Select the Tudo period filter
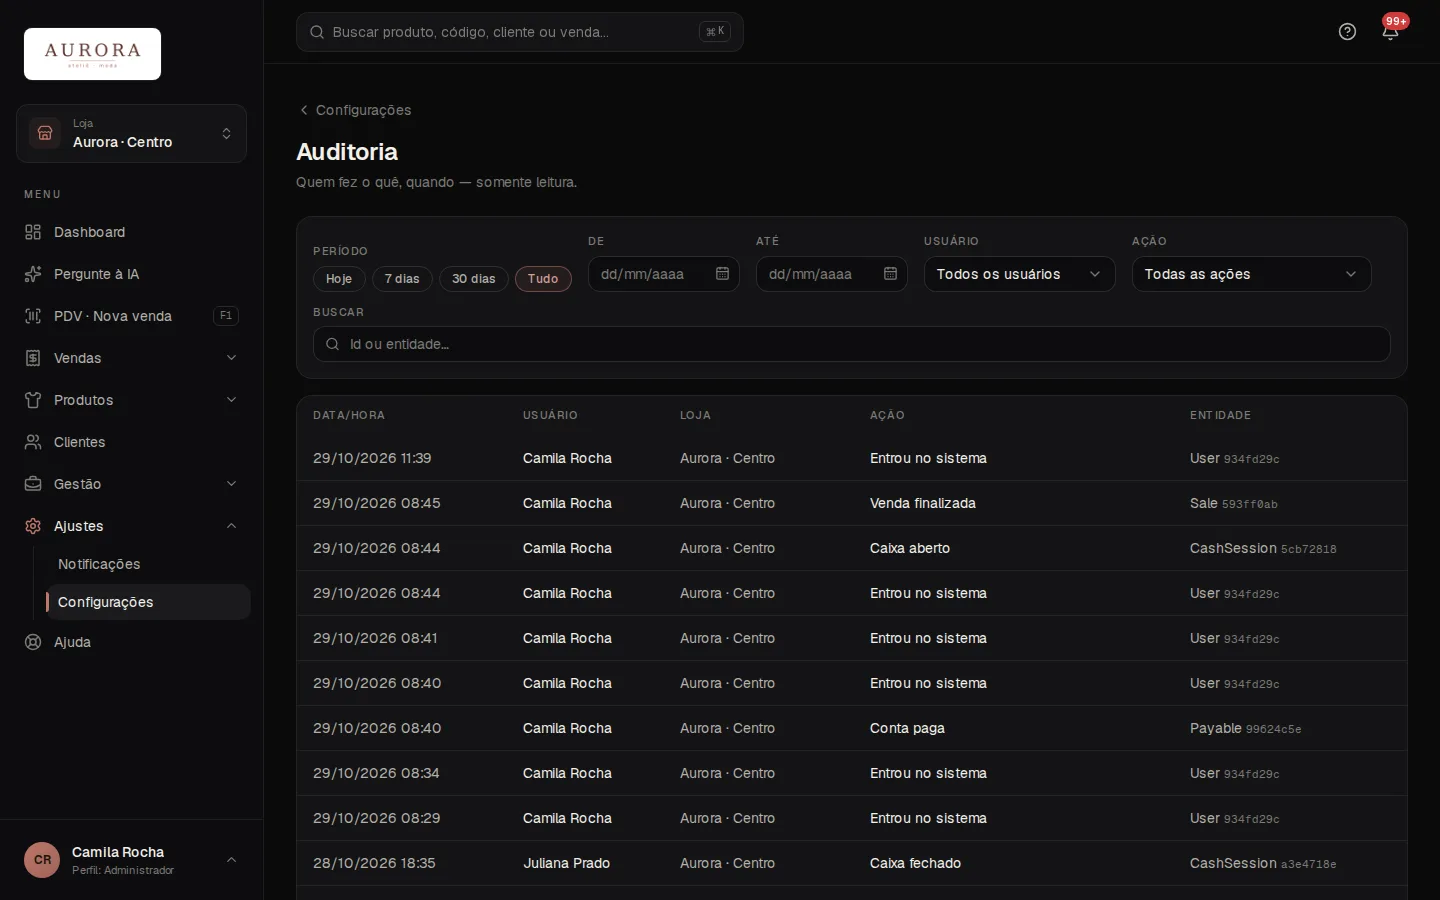The image size is (1440, 900). pyautogui.click(x=543, y=279)
